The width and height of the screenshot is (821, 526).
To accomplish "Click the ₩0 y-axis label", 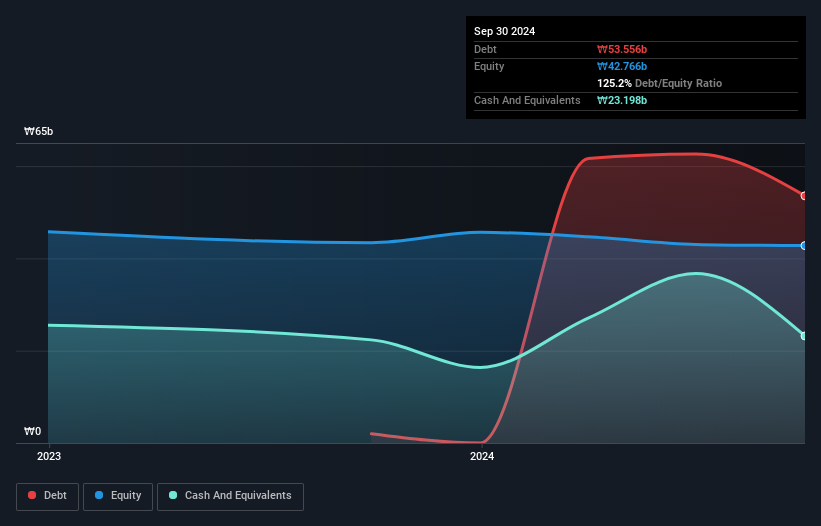I will [32, 431].
